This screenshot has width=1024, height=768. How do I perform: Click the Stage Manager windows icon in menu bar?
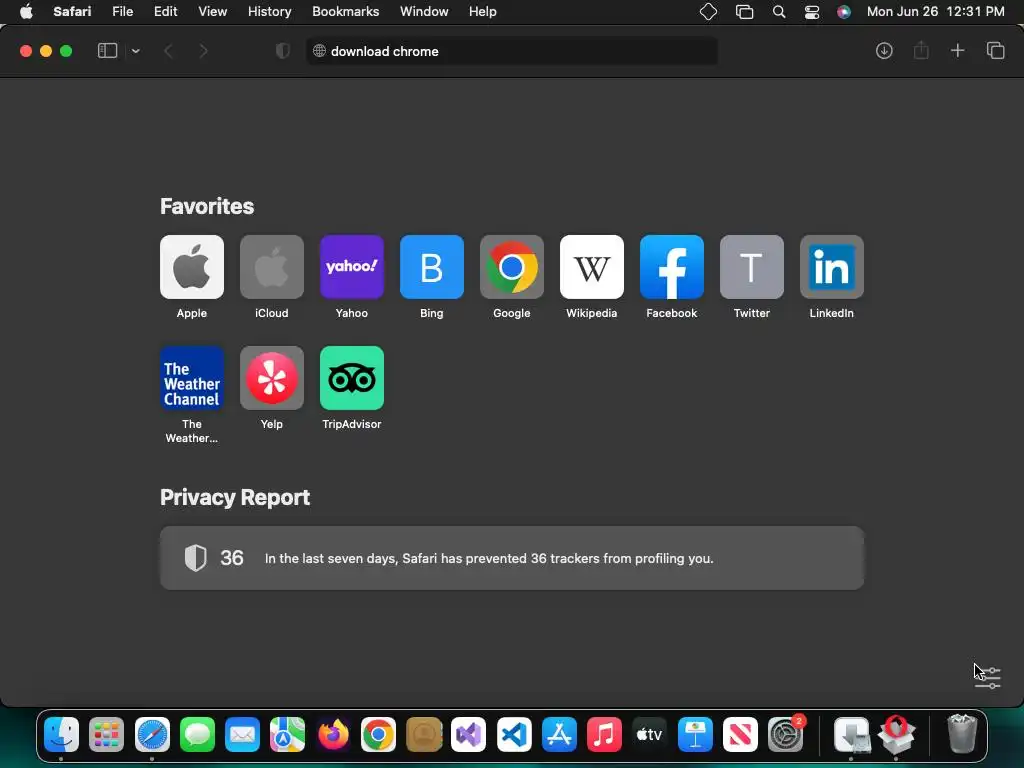coord(744,12)
